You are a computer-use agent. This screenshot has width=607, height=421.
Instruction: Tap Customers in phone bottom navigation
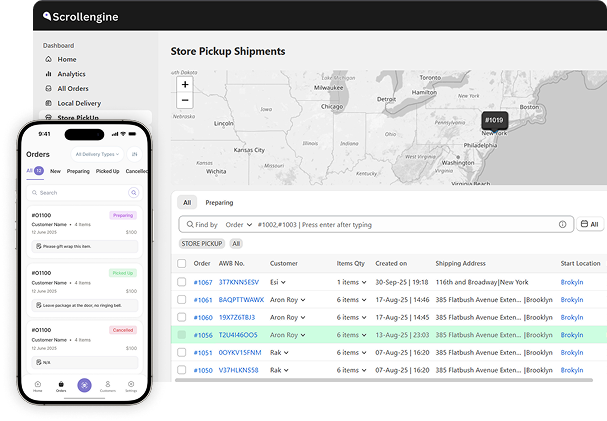coord(108,386)
